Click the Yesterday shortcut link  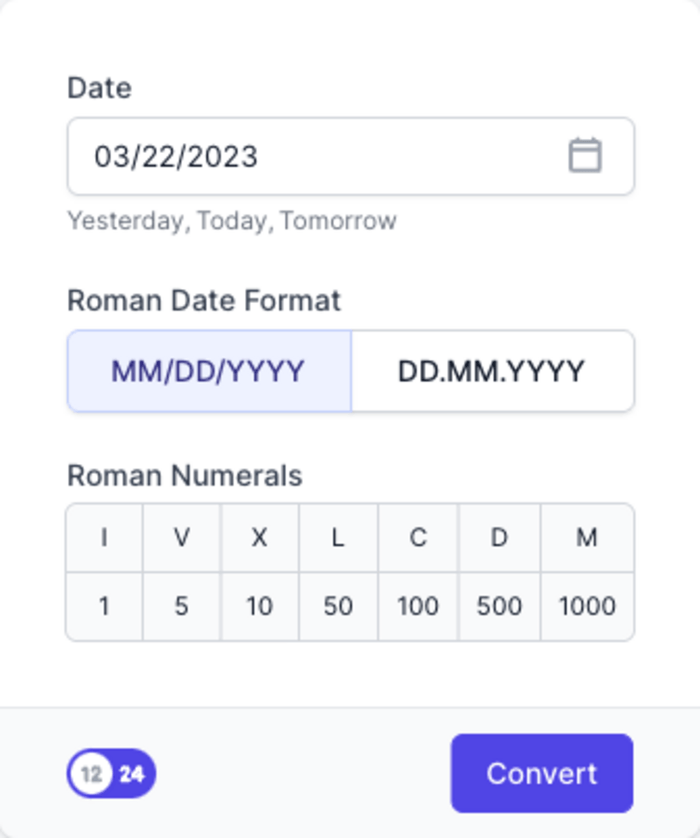point(126,221)
